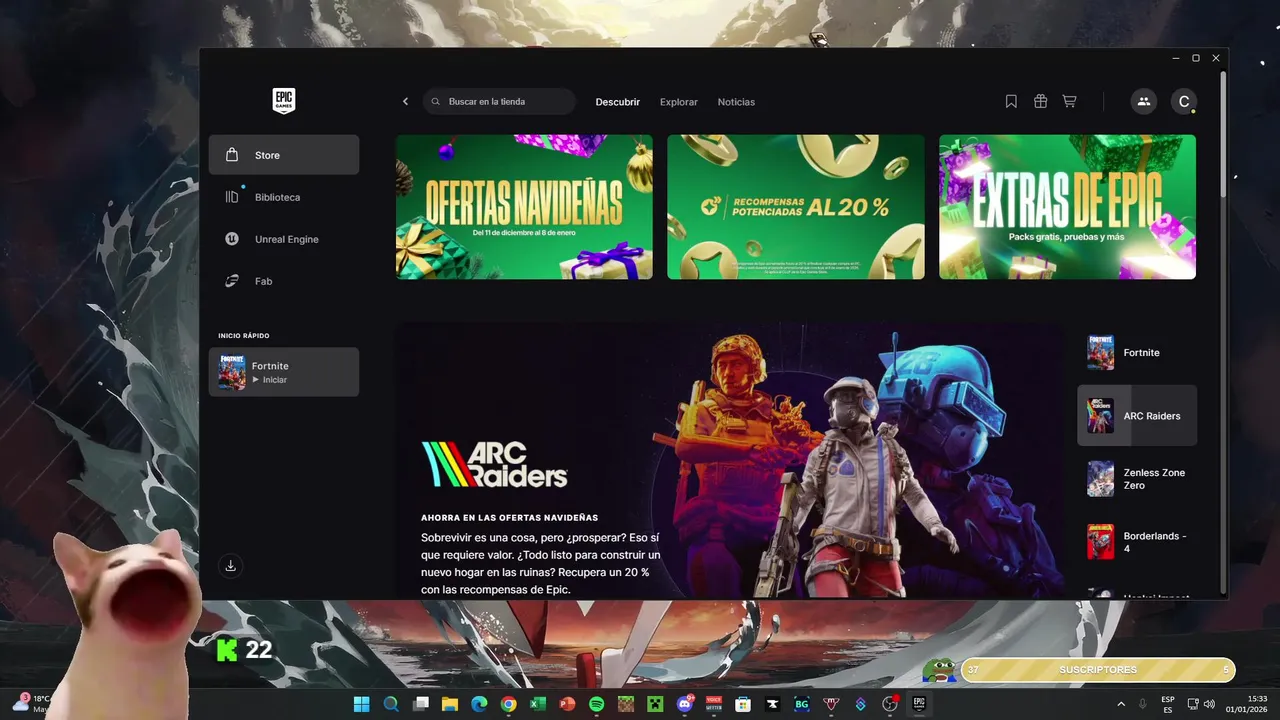Click the Suscriptores goal progress bar
Screen dimensions: 1280x720
point(1098,670)
